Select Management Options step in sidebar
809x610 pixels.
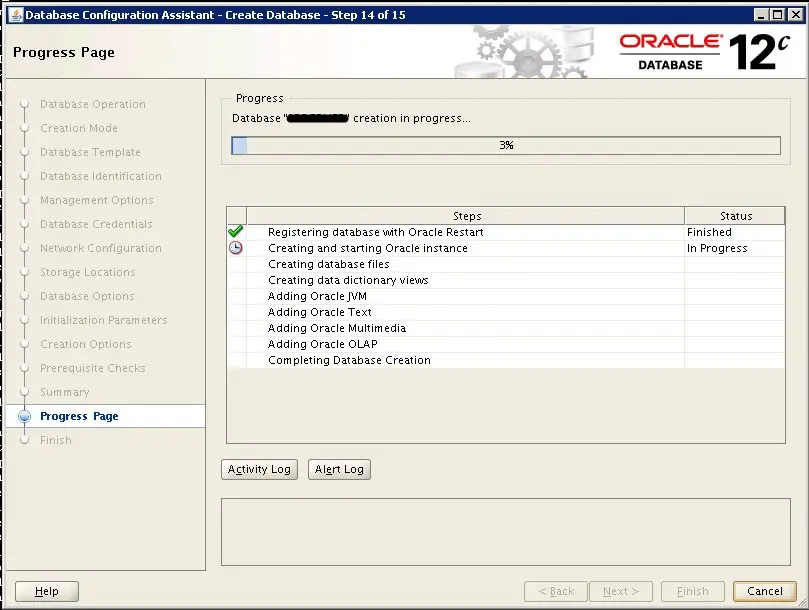(x=97, y=200)
